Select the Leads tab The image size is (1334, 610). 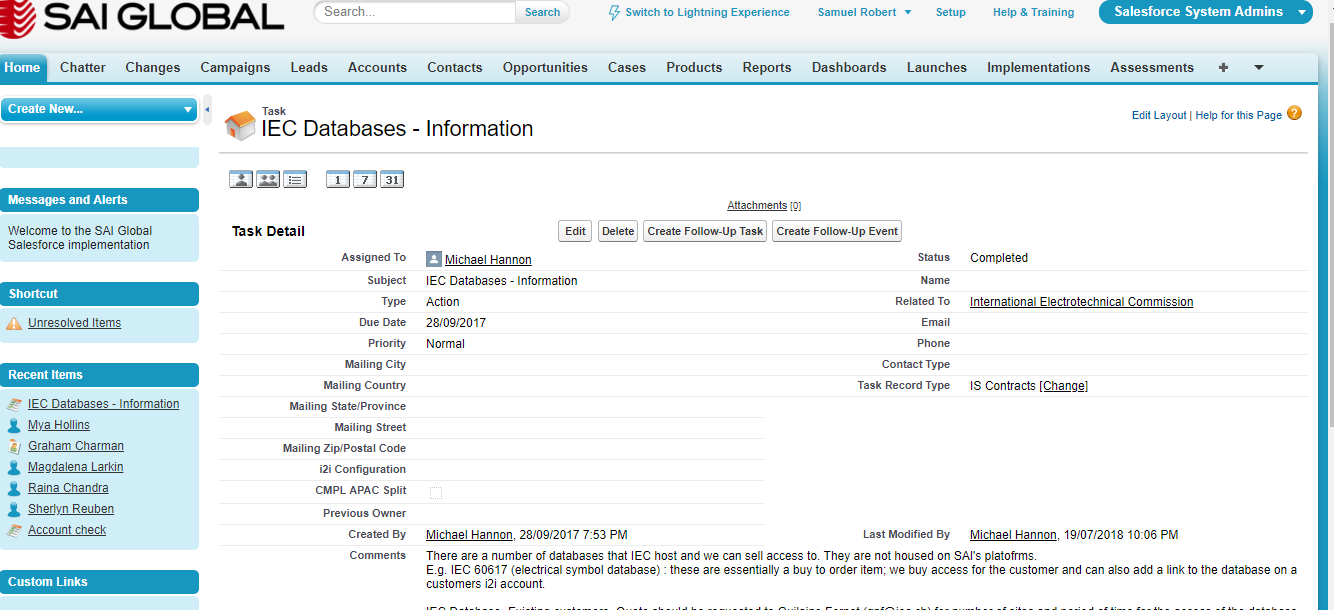point(309,67)
